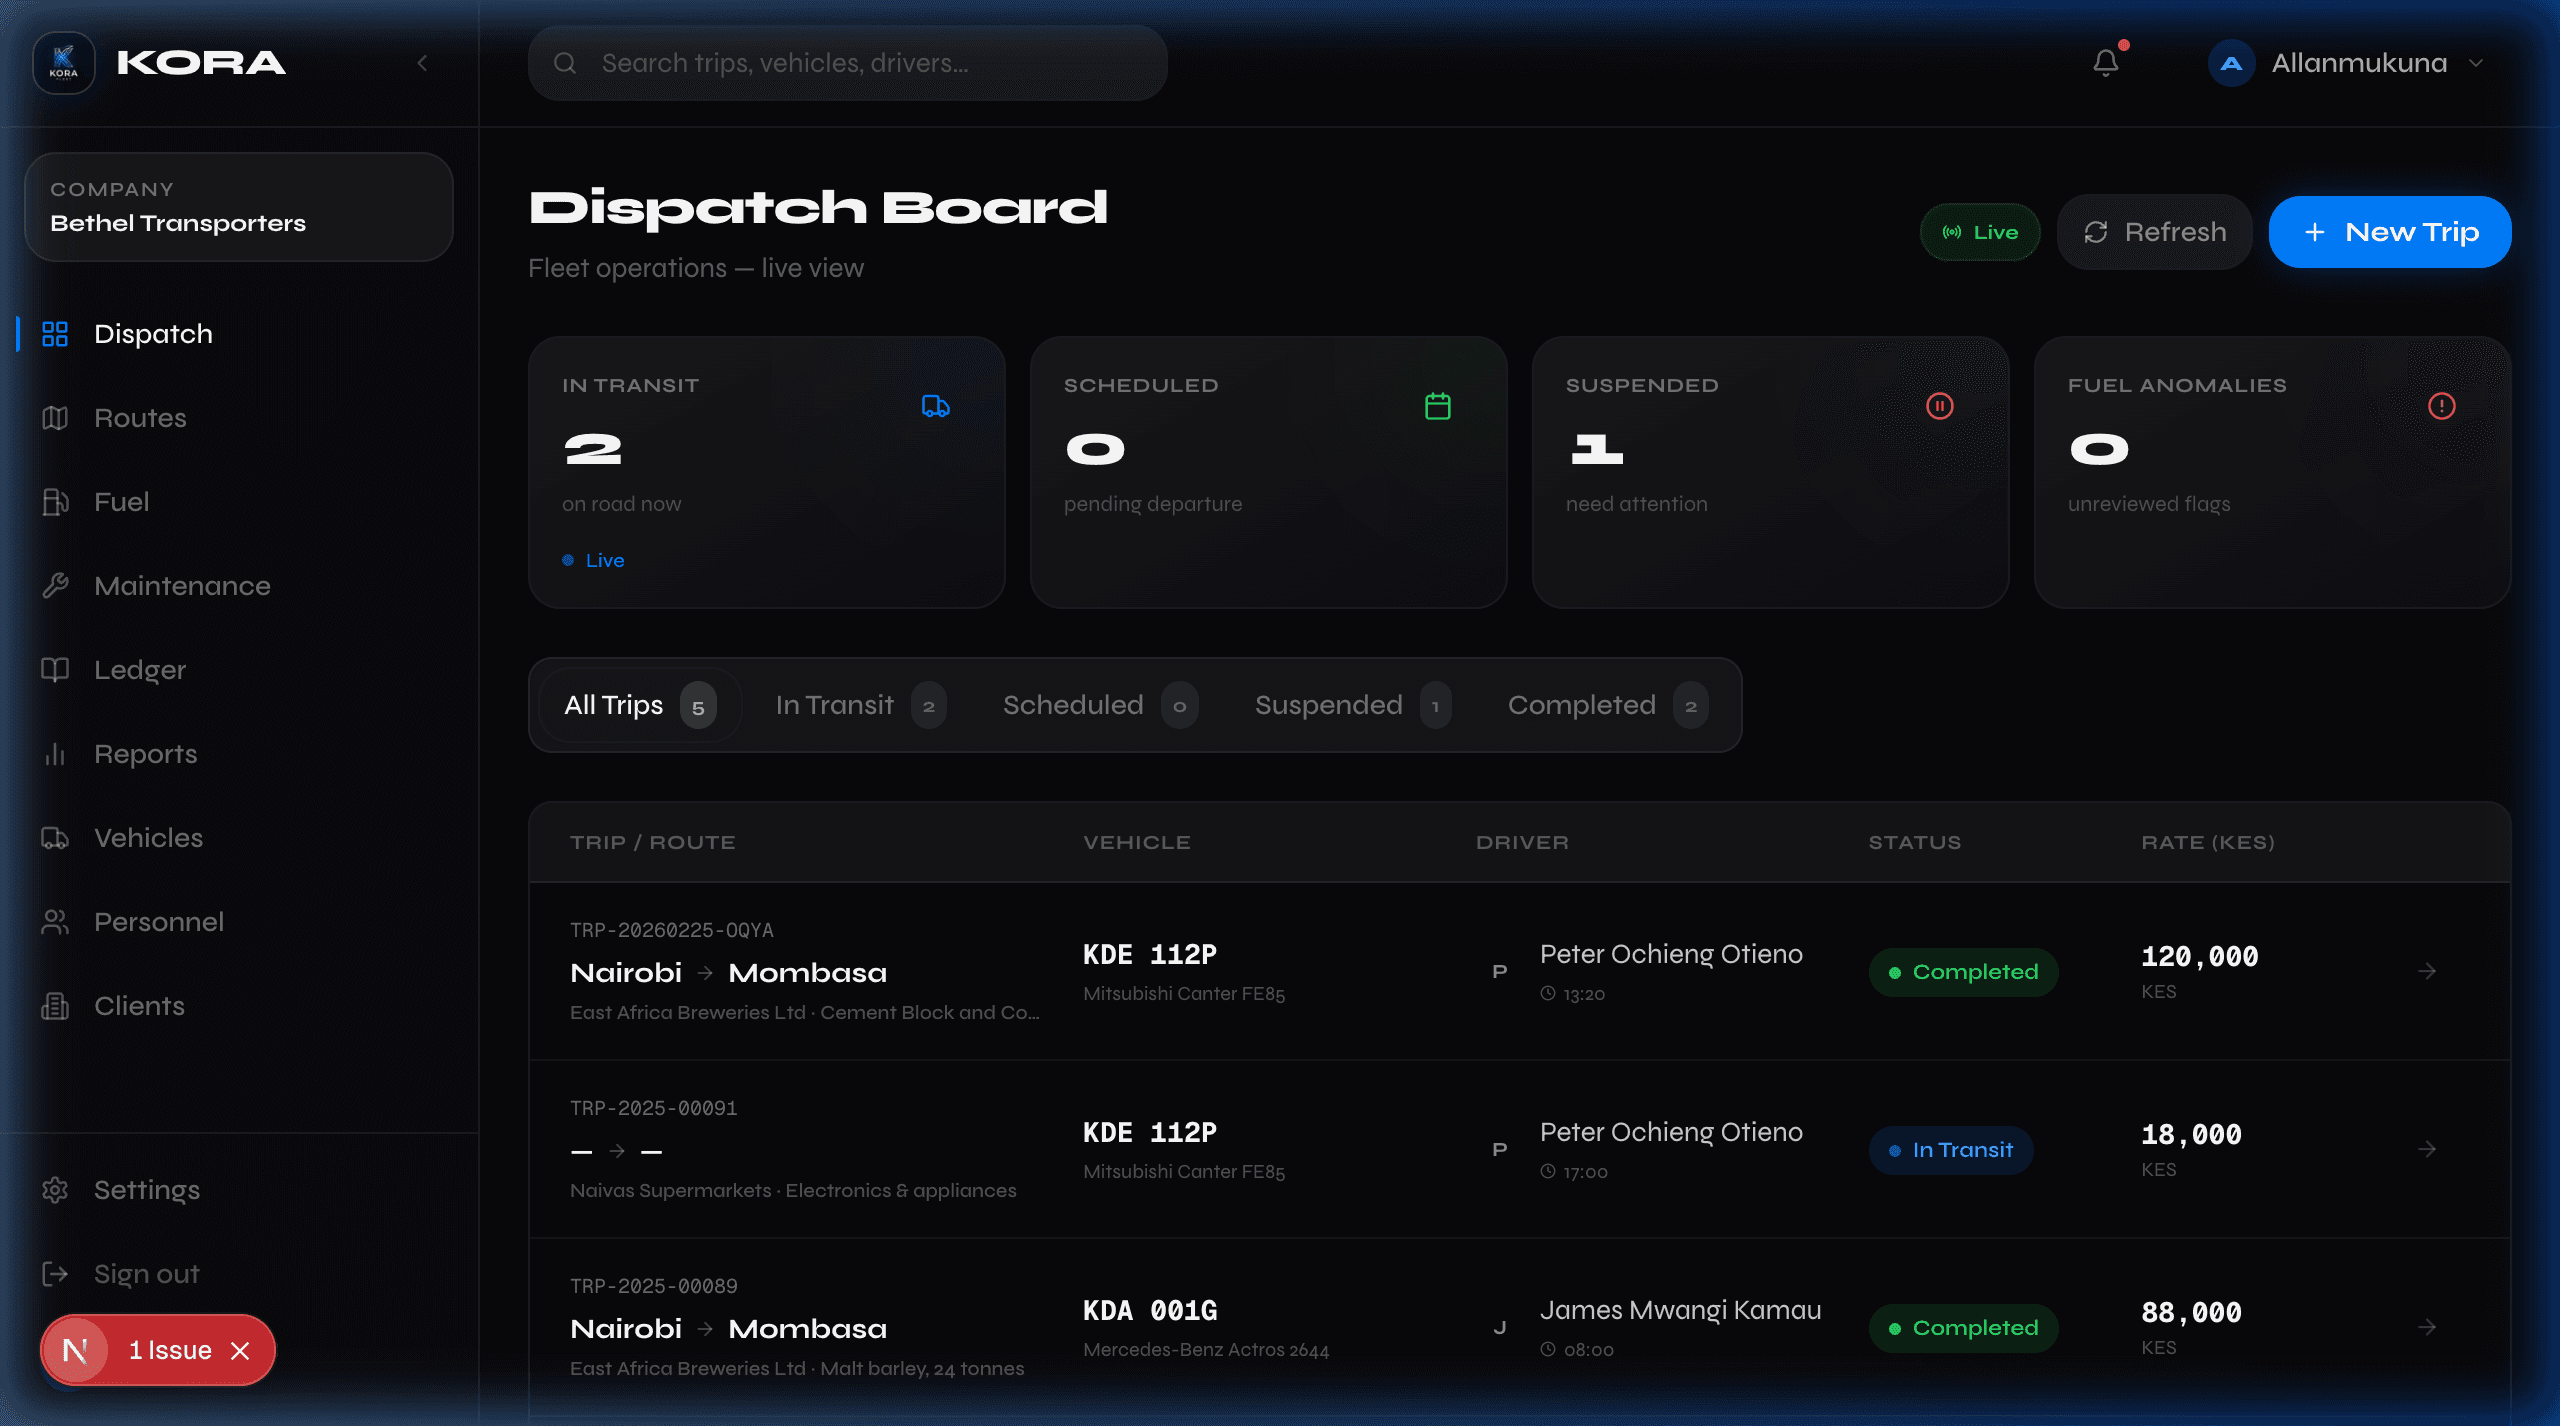
Task: Click Completed badge for TRP-2025-00089
Action: pos(1963,1328)
